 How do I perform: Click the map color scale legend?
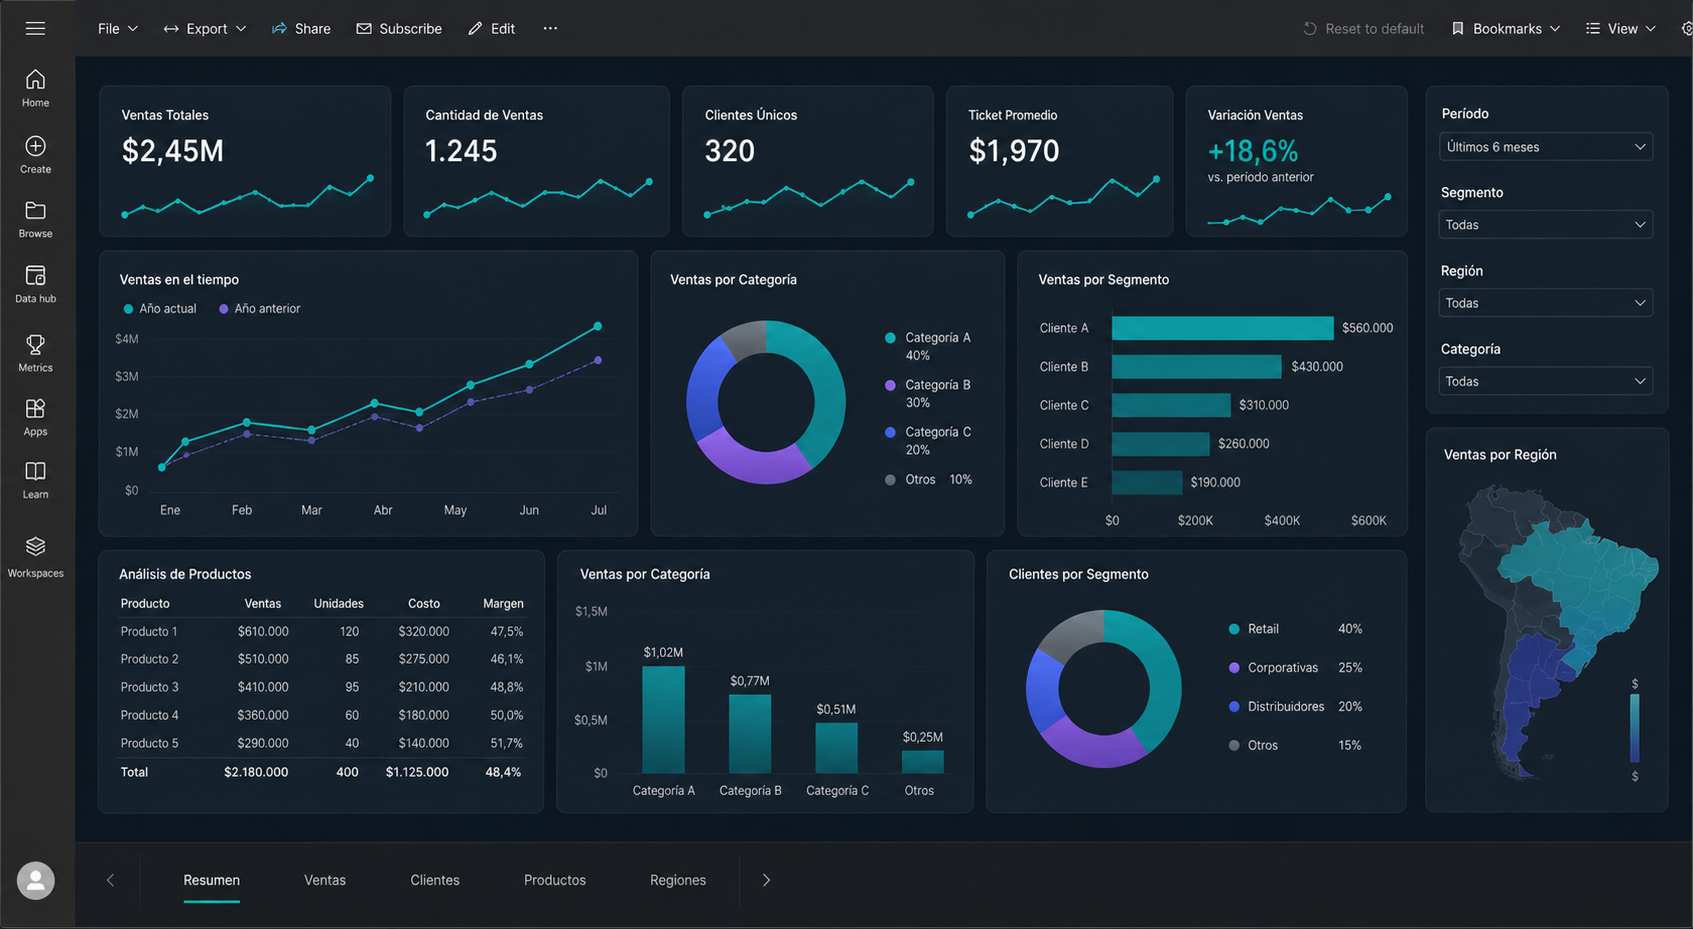[1635, 730]
